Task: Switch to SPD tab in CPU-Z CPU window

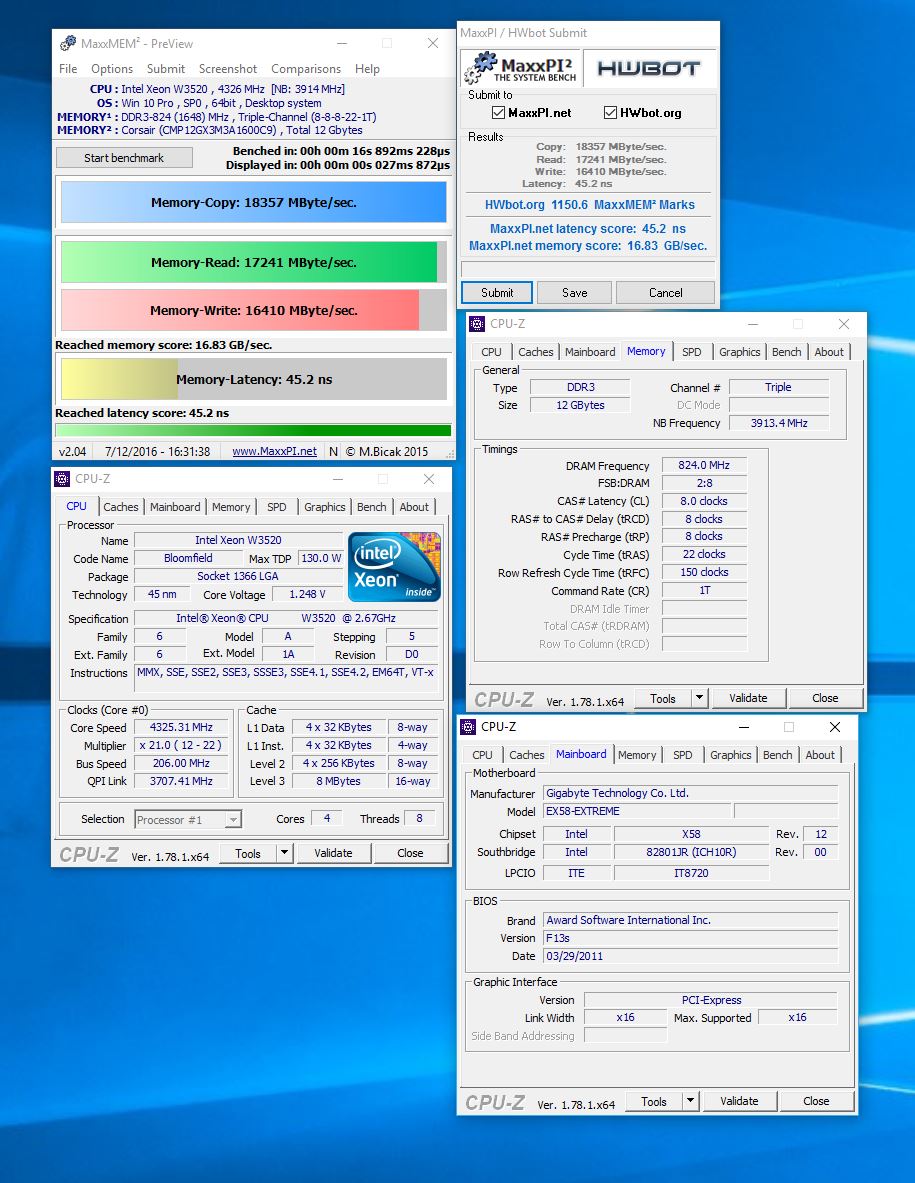Action: (x=277, y=507)
